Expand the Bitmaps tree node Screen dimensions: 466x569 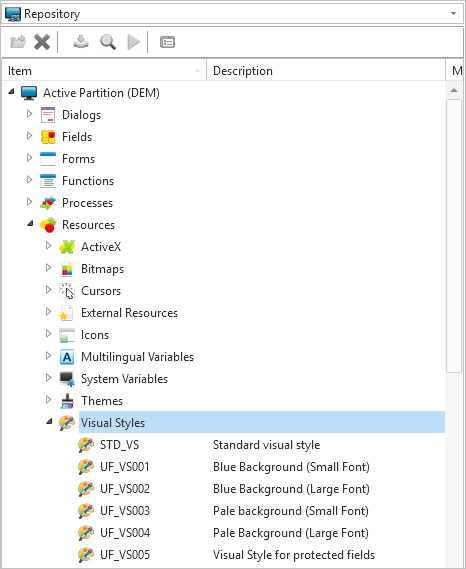click(49, 268)
